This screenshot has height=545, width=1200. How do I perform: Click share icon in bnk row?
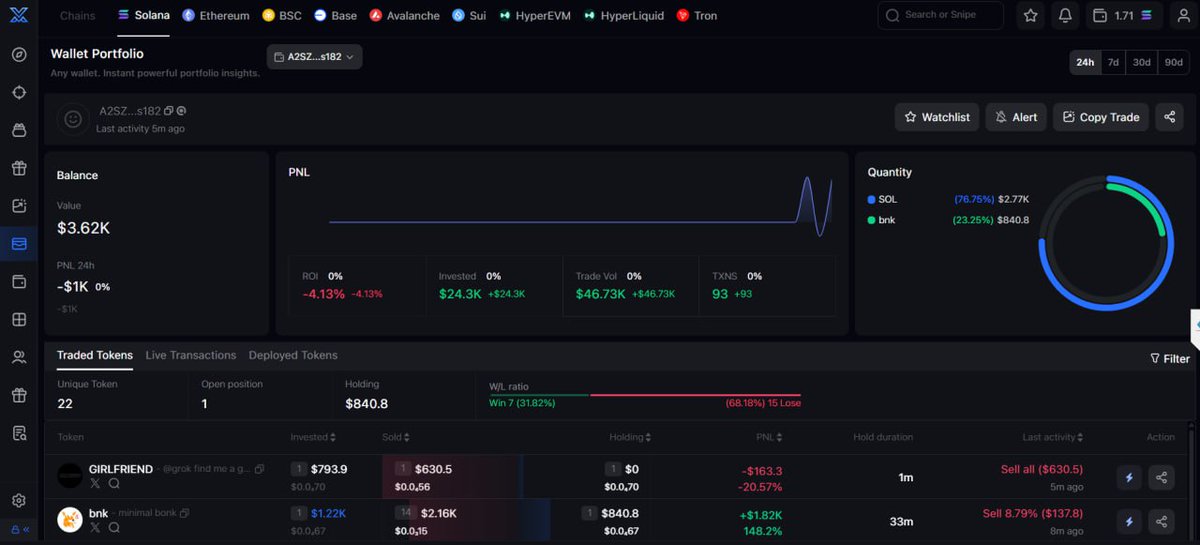pyautogui.click(x=1161, y=521)
